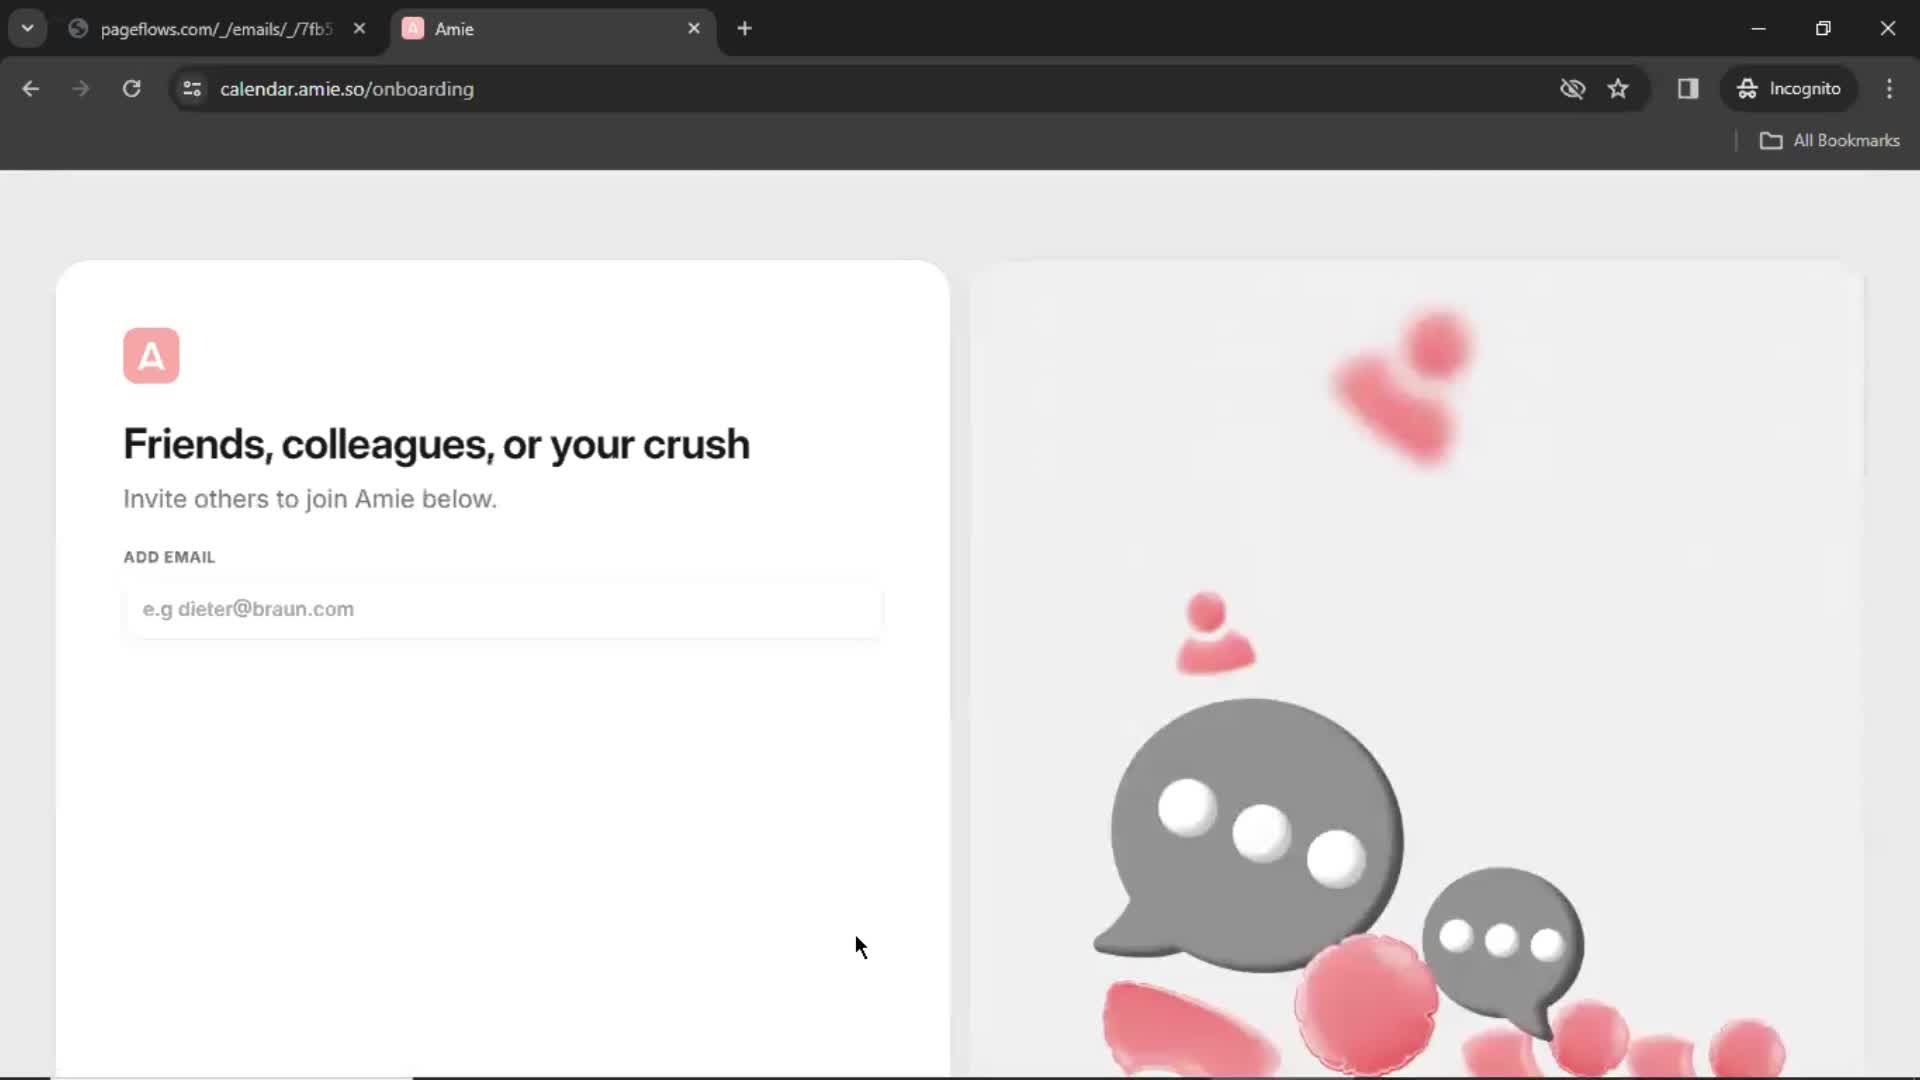Focus the Add Email input field

coord(504,609)
